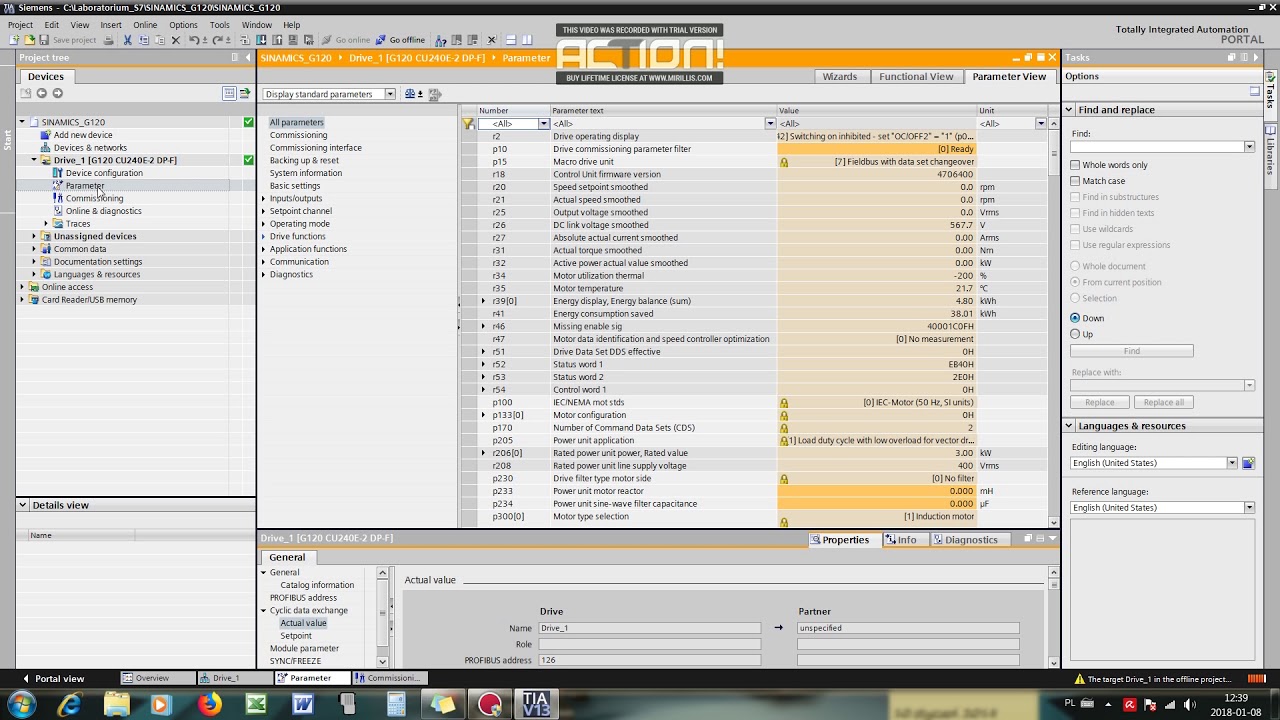The height and width of the screenshot is (720, 1280).
Task: Collapse the Project tree panel arrow
Action: click(248, 57)
